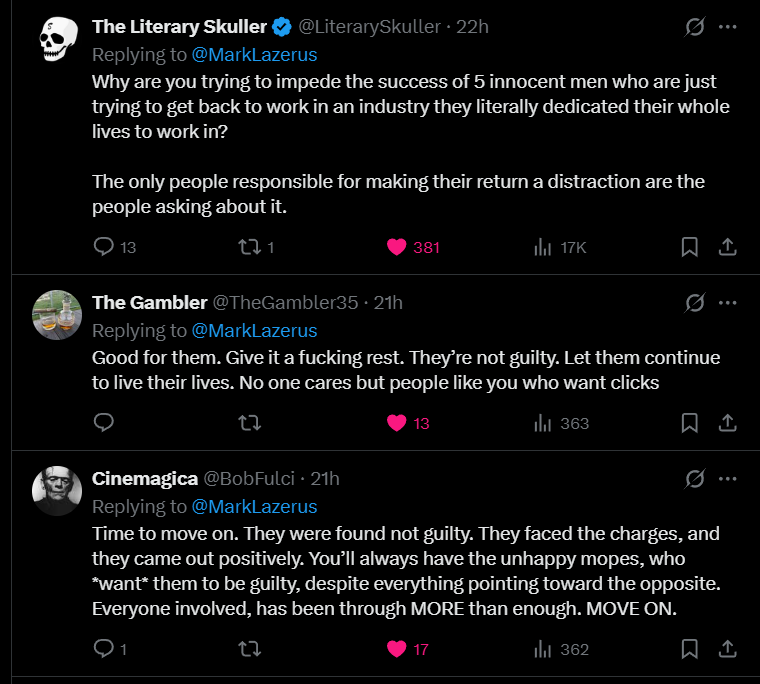
Task: Open The Literary Skuller profile name
Action: coord(179,27)
